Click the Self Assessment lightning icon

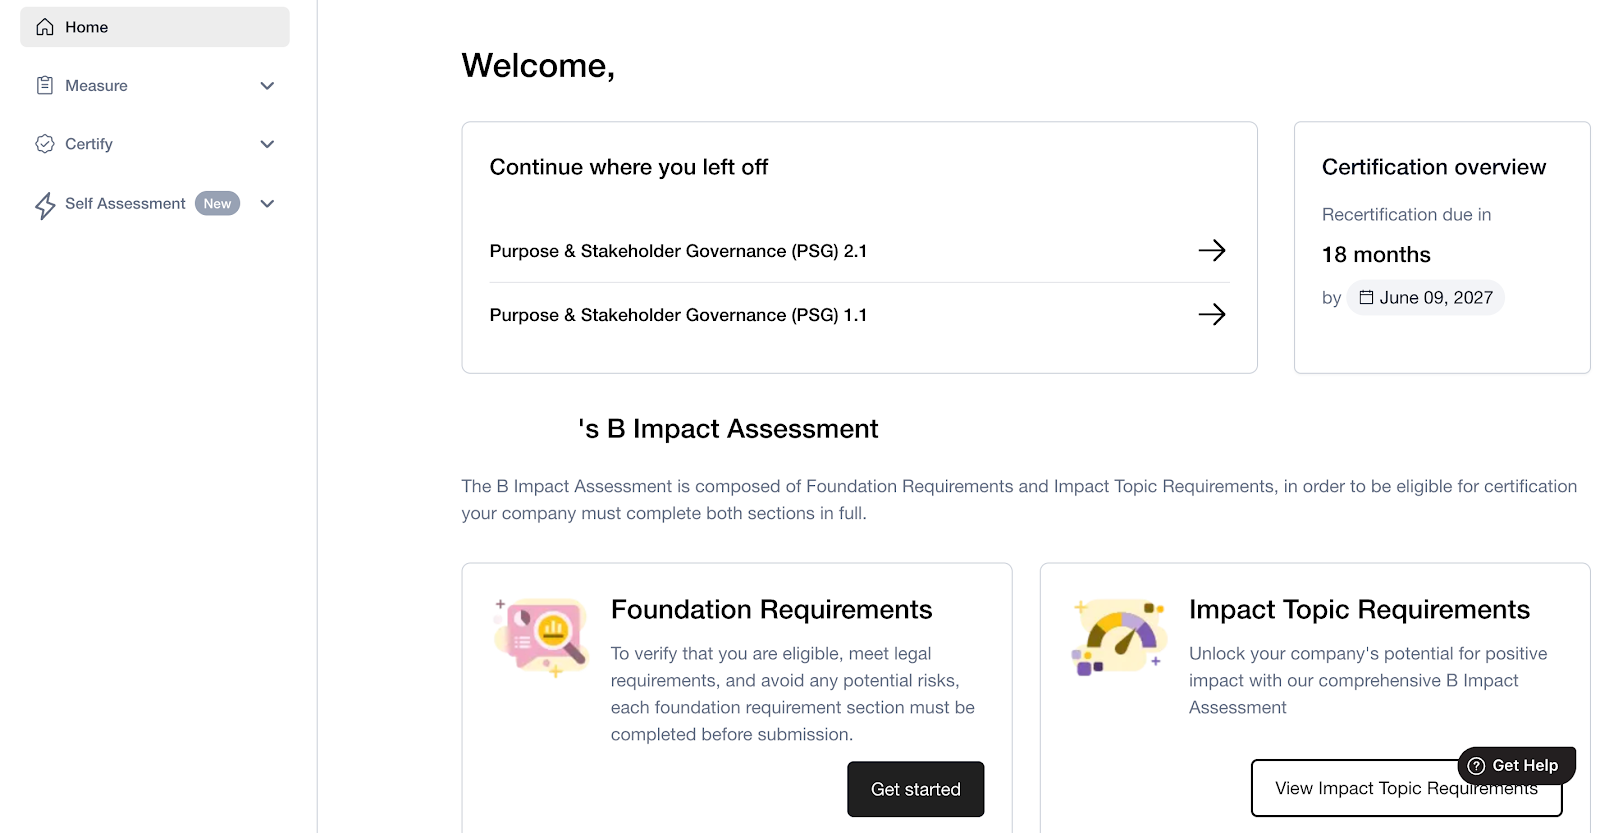click(45, 206)
